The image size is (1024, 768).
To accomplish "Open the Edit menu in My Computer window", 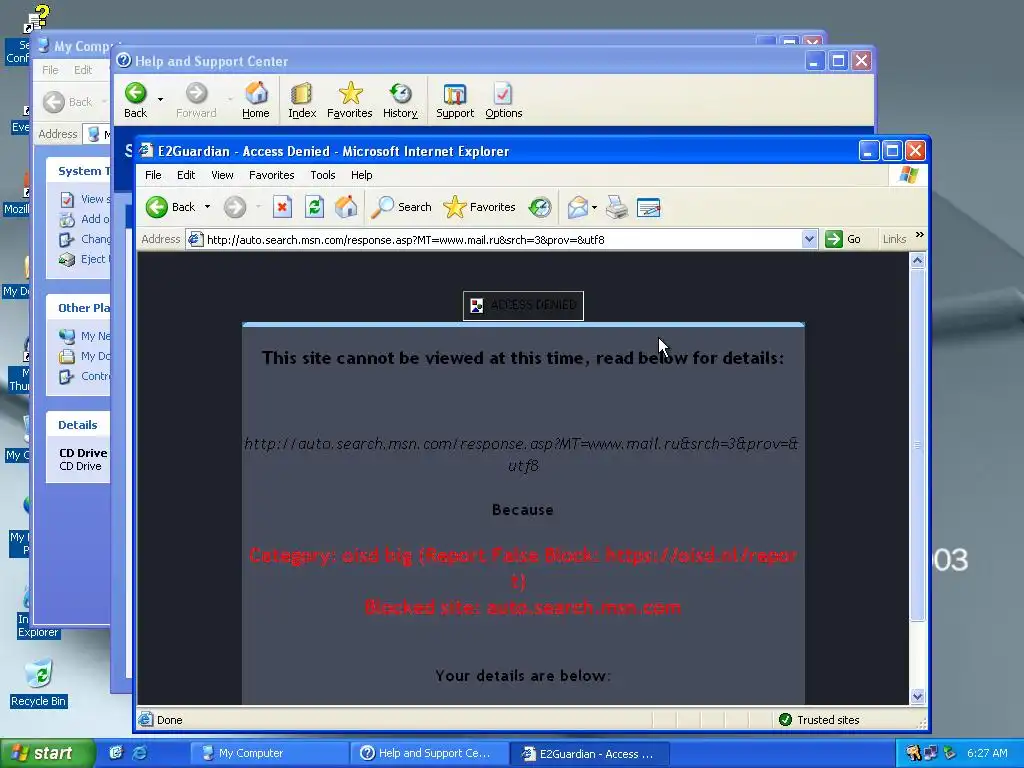I will 83,70.
